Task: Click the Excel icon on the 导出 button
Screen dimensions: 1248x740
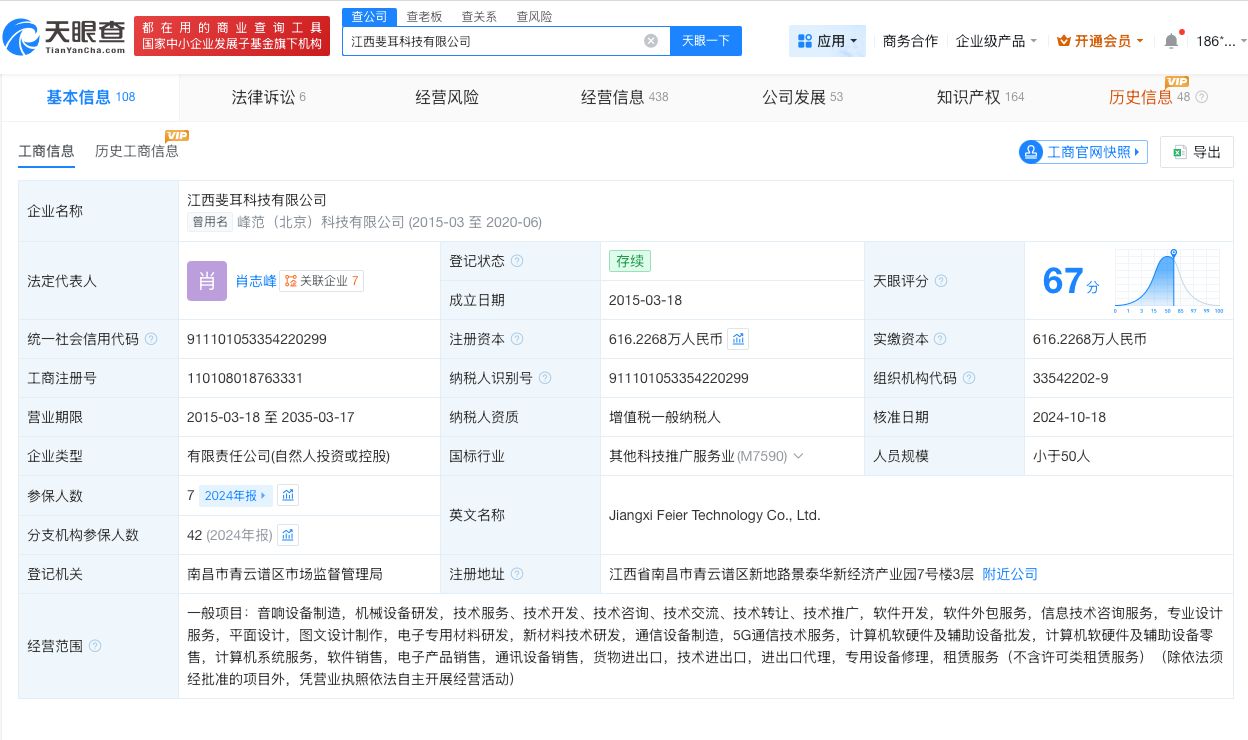Action: [1181, 151]
